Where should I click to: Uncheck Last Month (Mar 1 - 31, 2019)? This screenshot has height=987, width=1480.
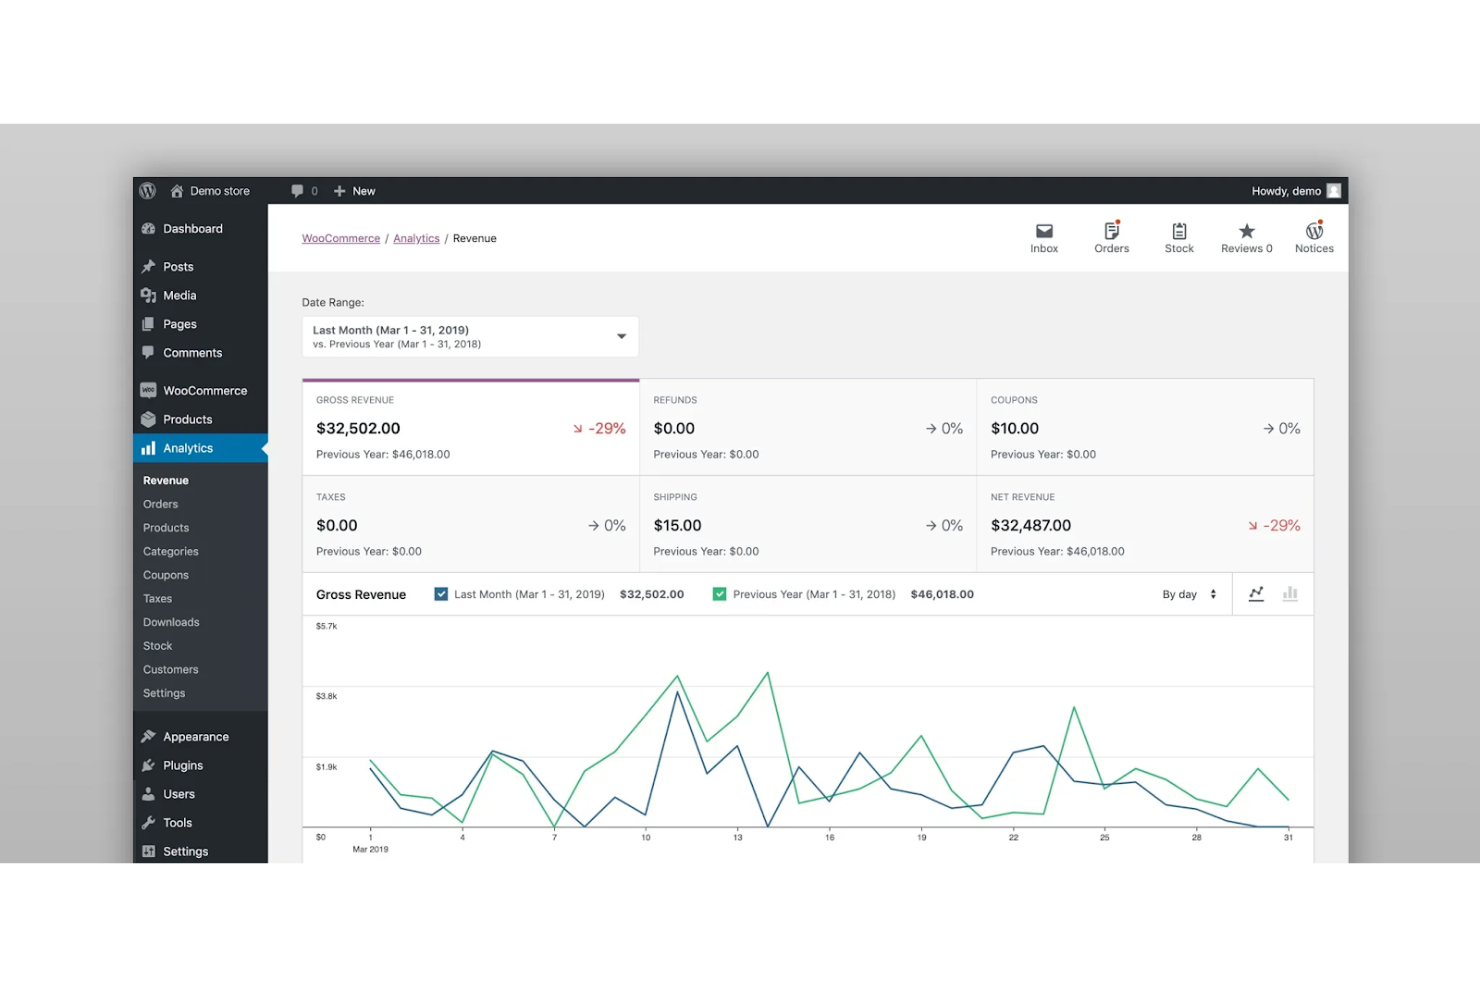[441, 593]
